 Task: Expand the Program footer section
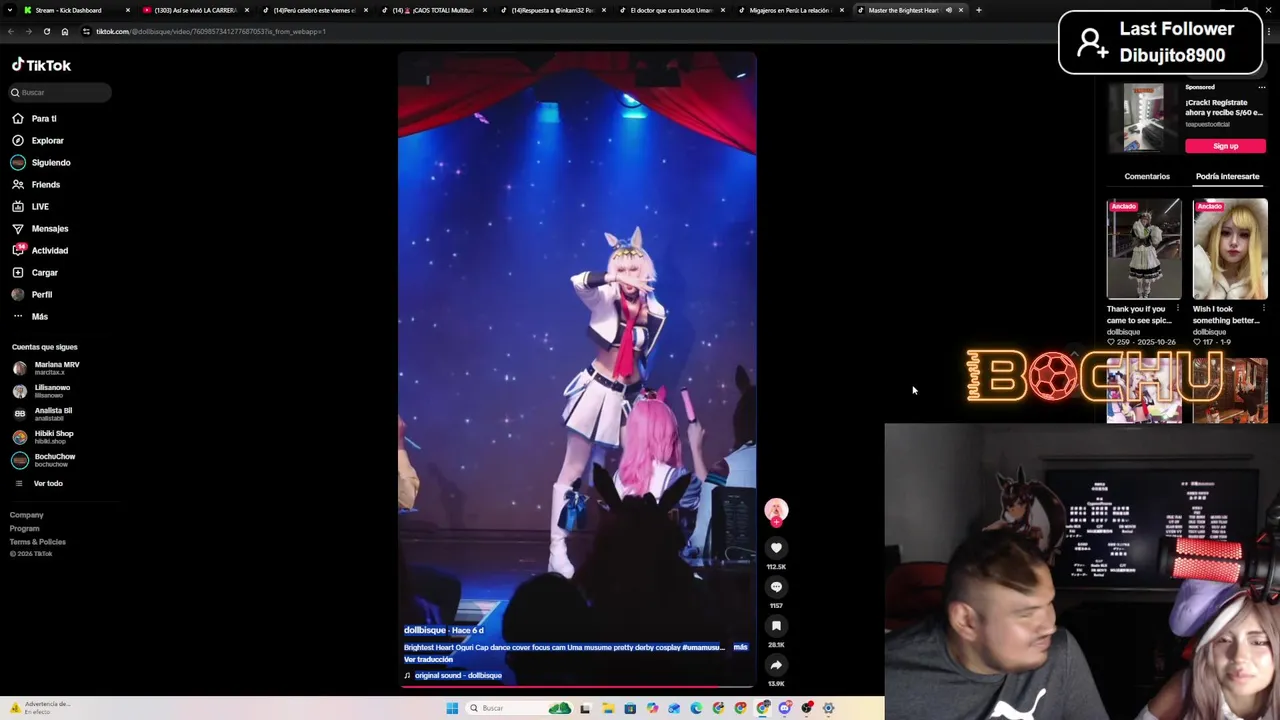point(25,528)
